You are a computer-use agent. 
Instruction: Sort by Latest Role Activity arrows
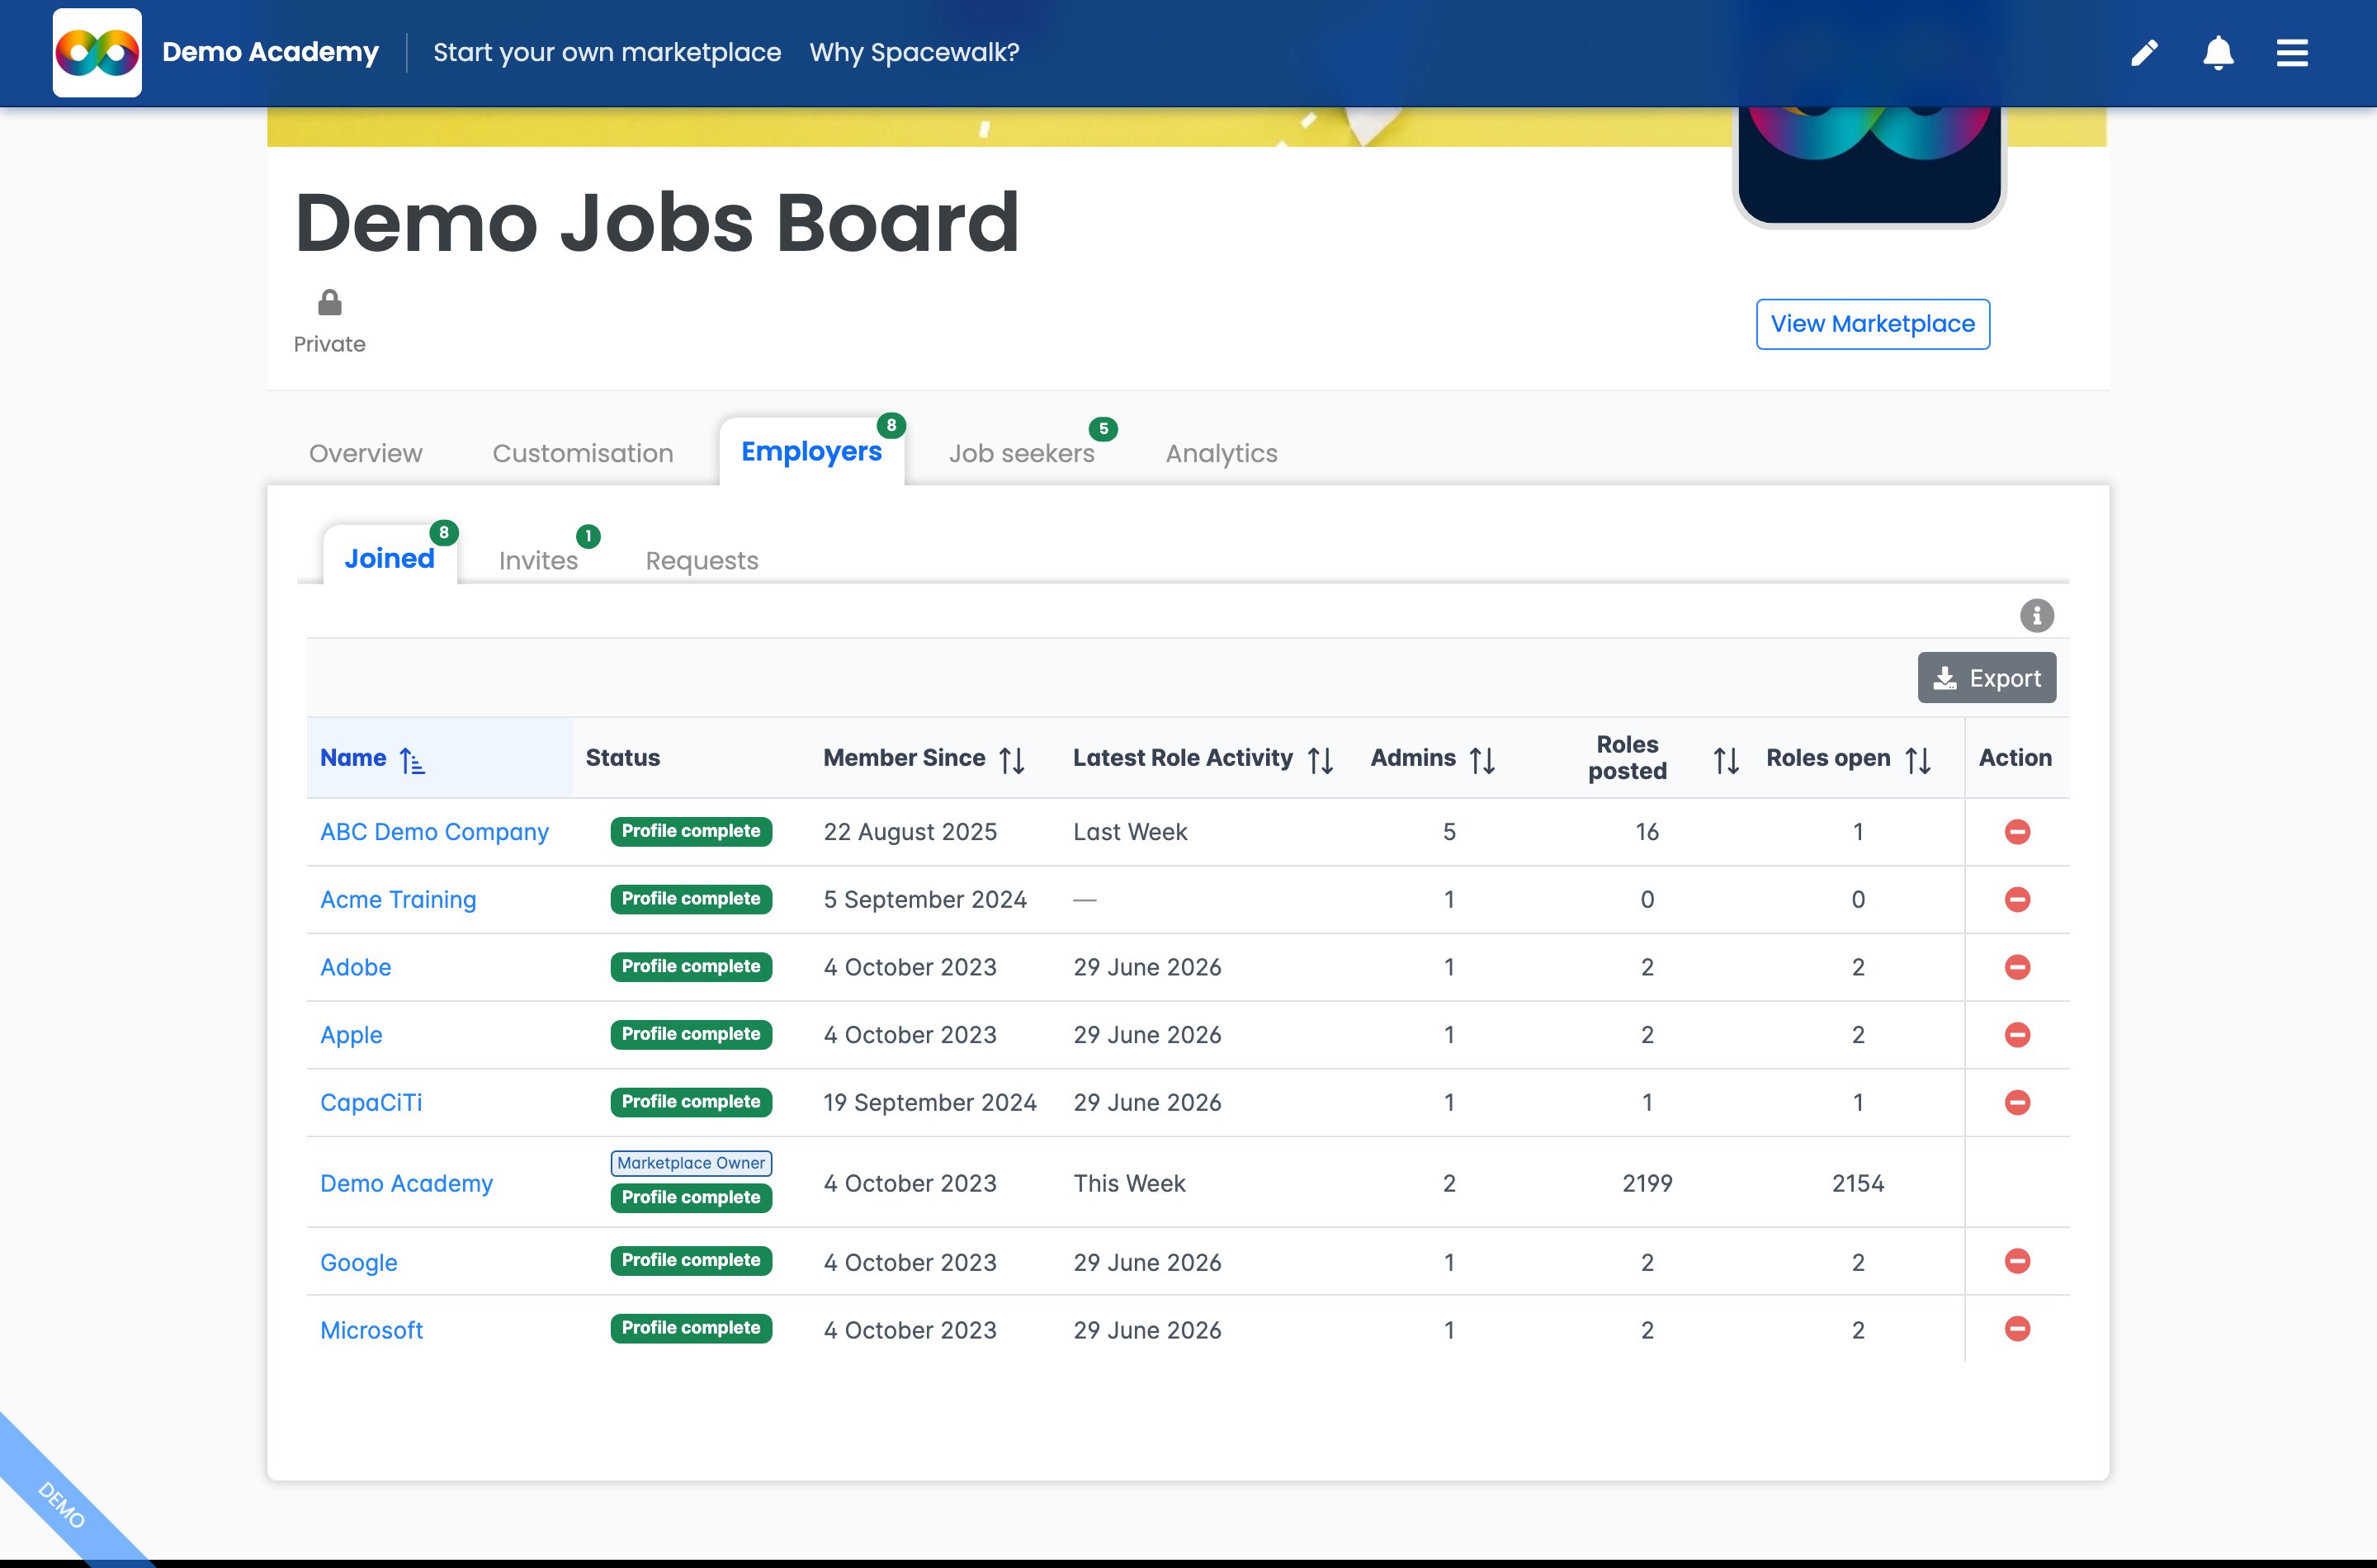click(1320, 760)
